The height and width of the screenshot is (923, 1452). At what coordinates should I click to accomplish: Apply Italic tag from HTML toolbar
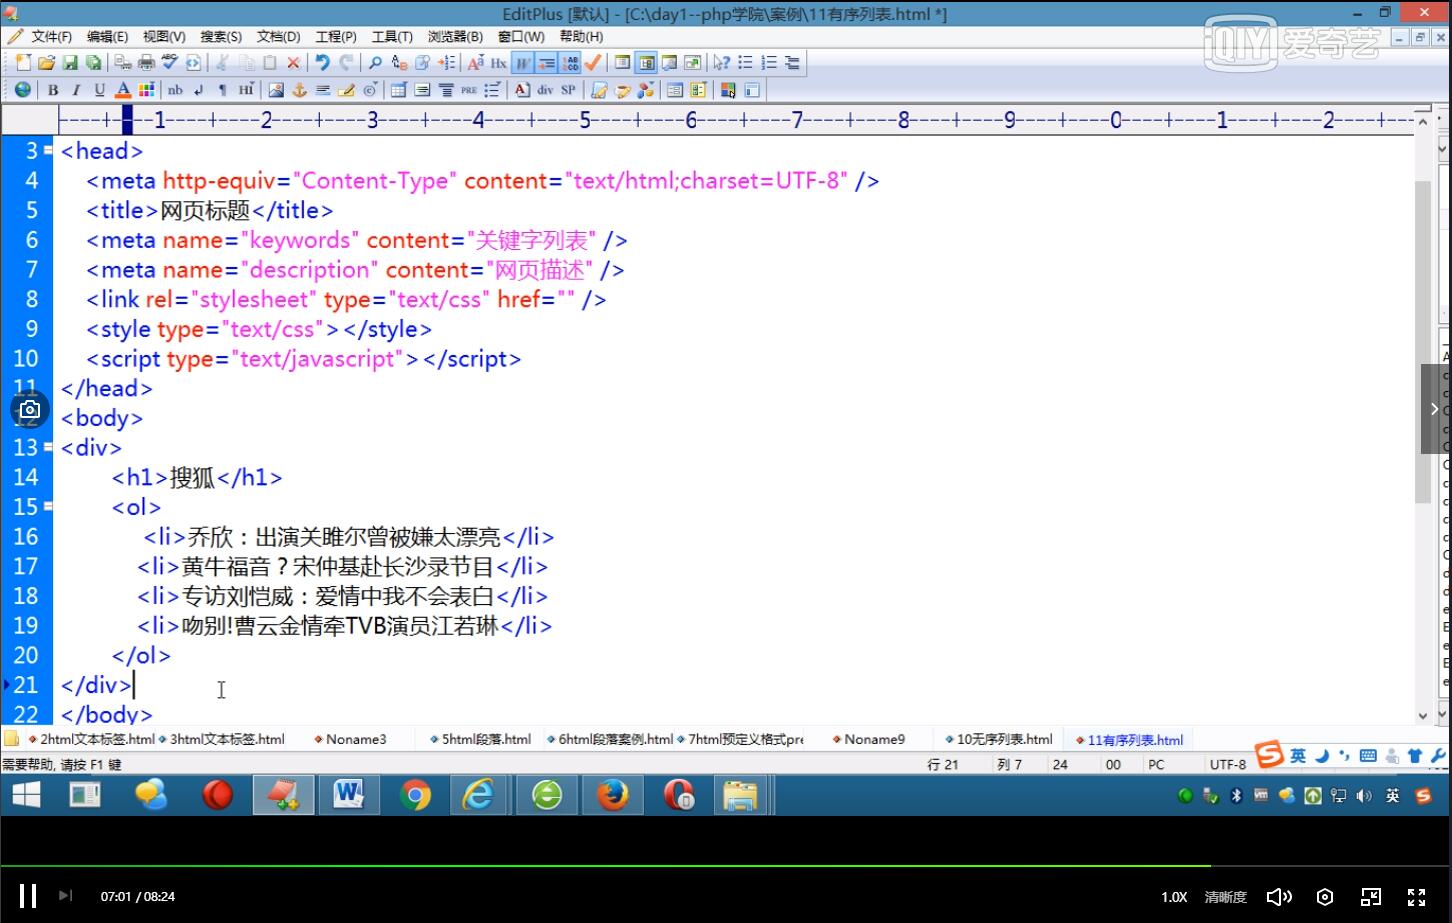coord(76,90)
